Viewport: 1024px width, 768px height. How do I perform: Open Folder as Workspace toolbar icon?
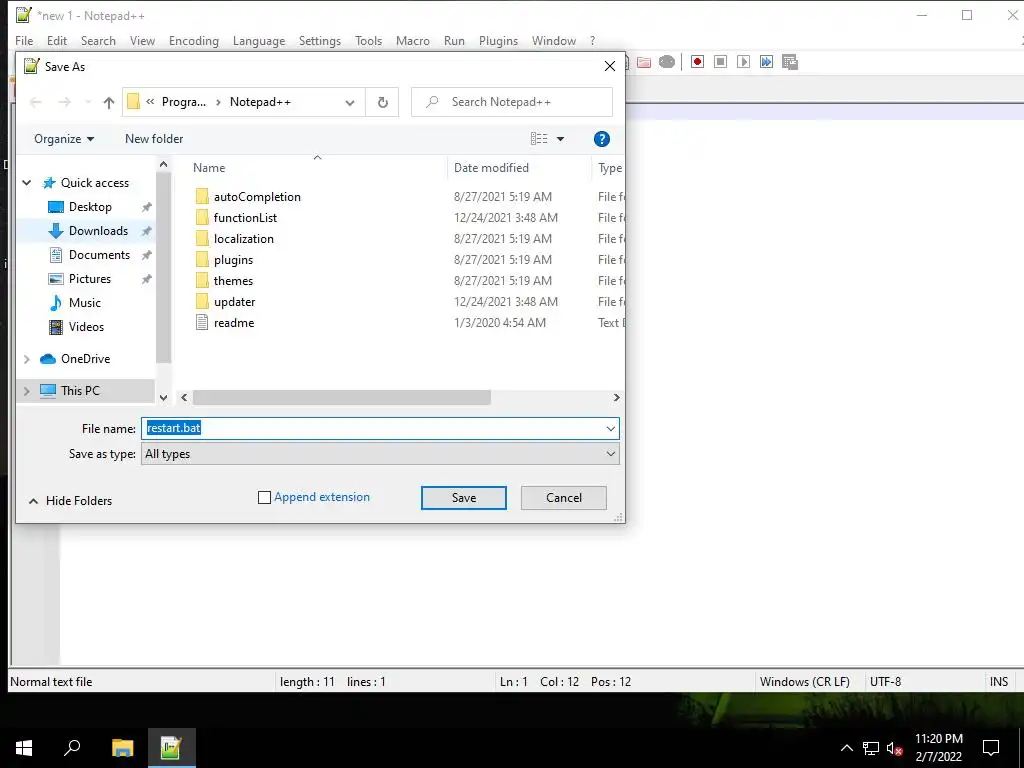(x=644, y=62)
